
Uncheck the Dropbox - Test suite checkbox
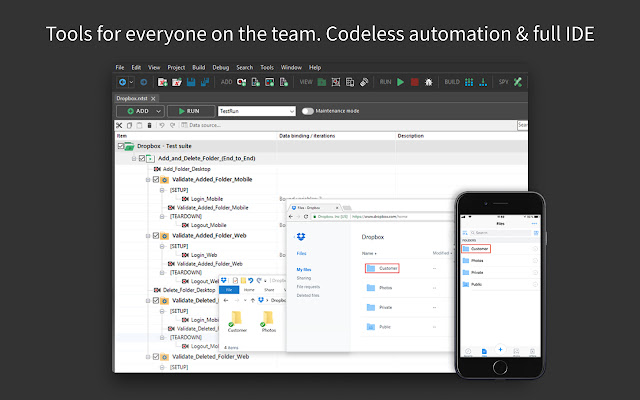(x=121, y=146)
